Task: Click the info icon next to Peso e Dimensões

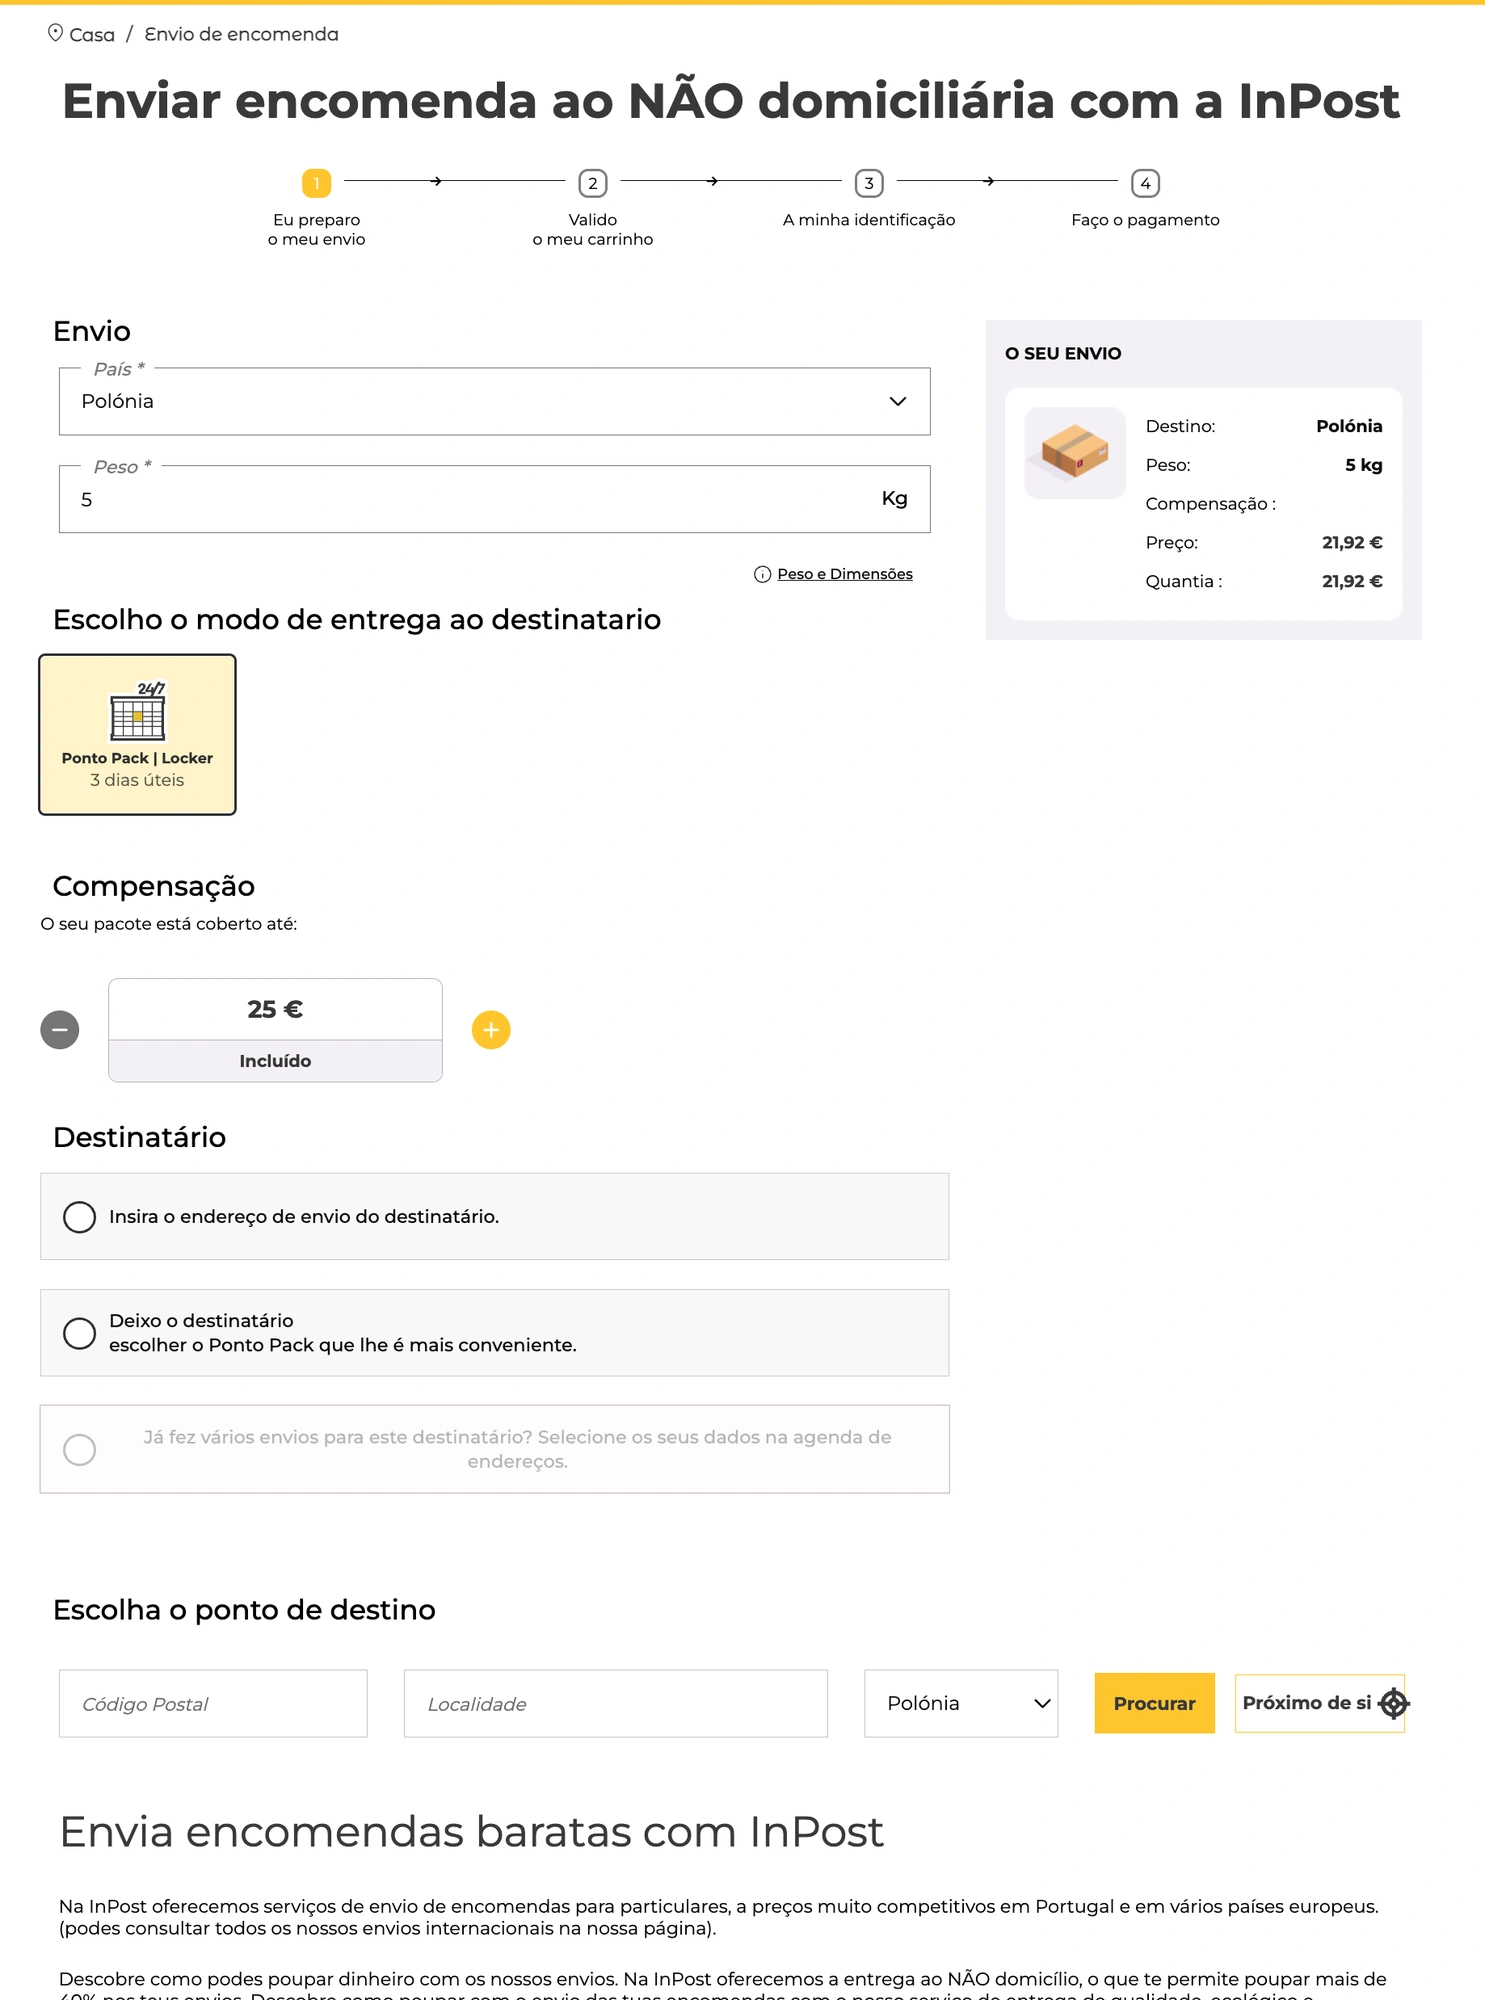Action: click(x=762, y=574)
